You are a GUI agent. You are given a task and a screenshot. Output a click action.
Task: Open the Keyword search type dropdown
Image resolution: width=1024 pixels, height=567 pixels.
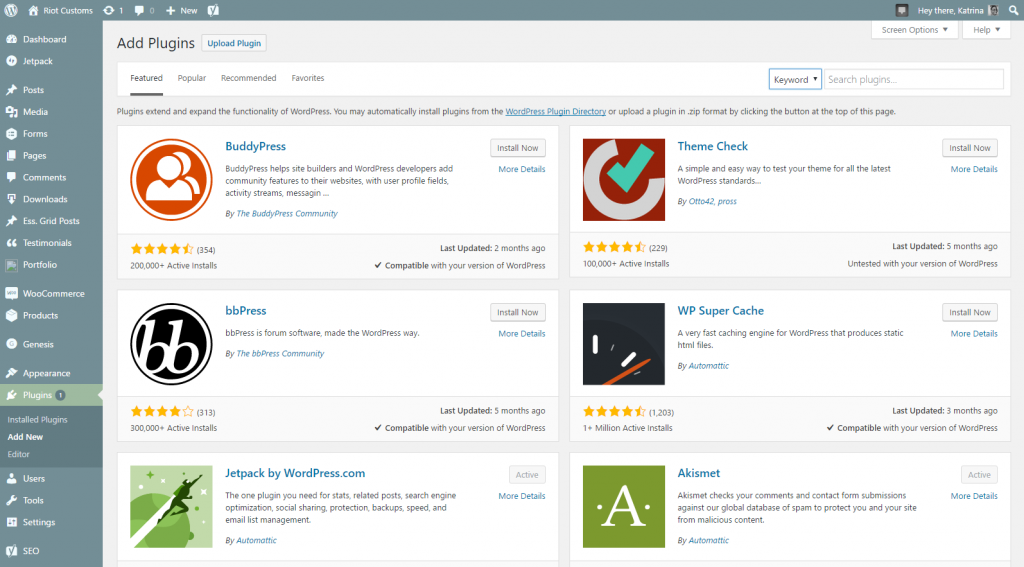pyautogui.click(x=795, y=79)
